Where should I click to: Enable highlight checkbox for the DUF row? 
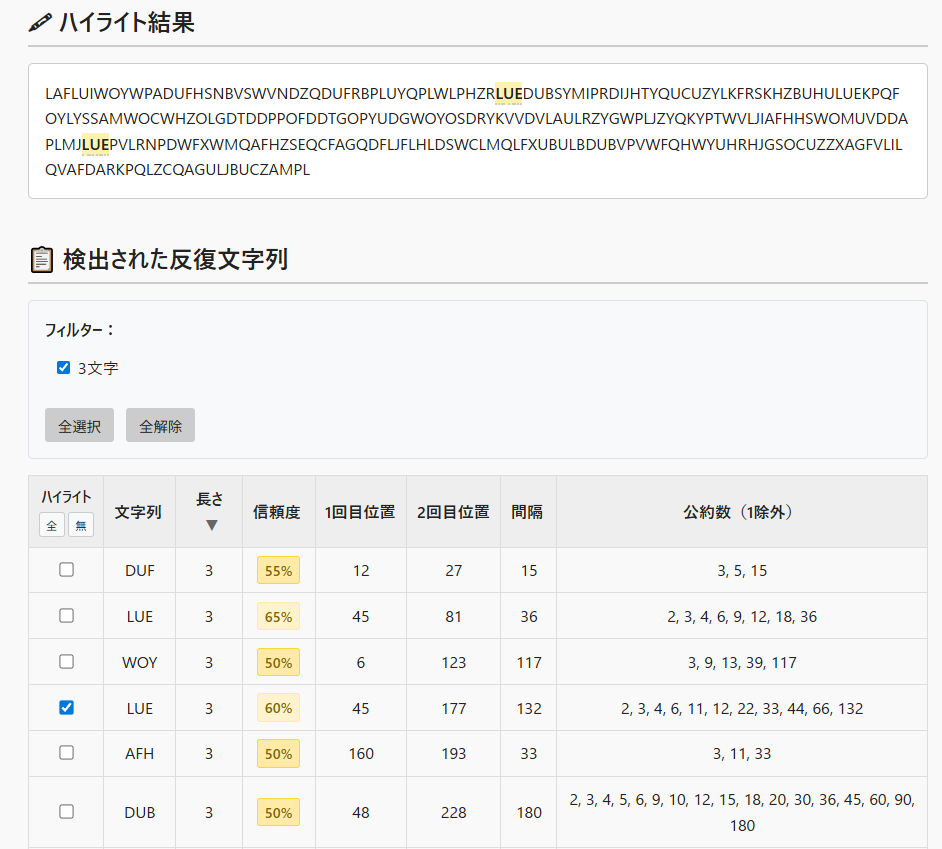pyautogui.click(x=66, y=570)
